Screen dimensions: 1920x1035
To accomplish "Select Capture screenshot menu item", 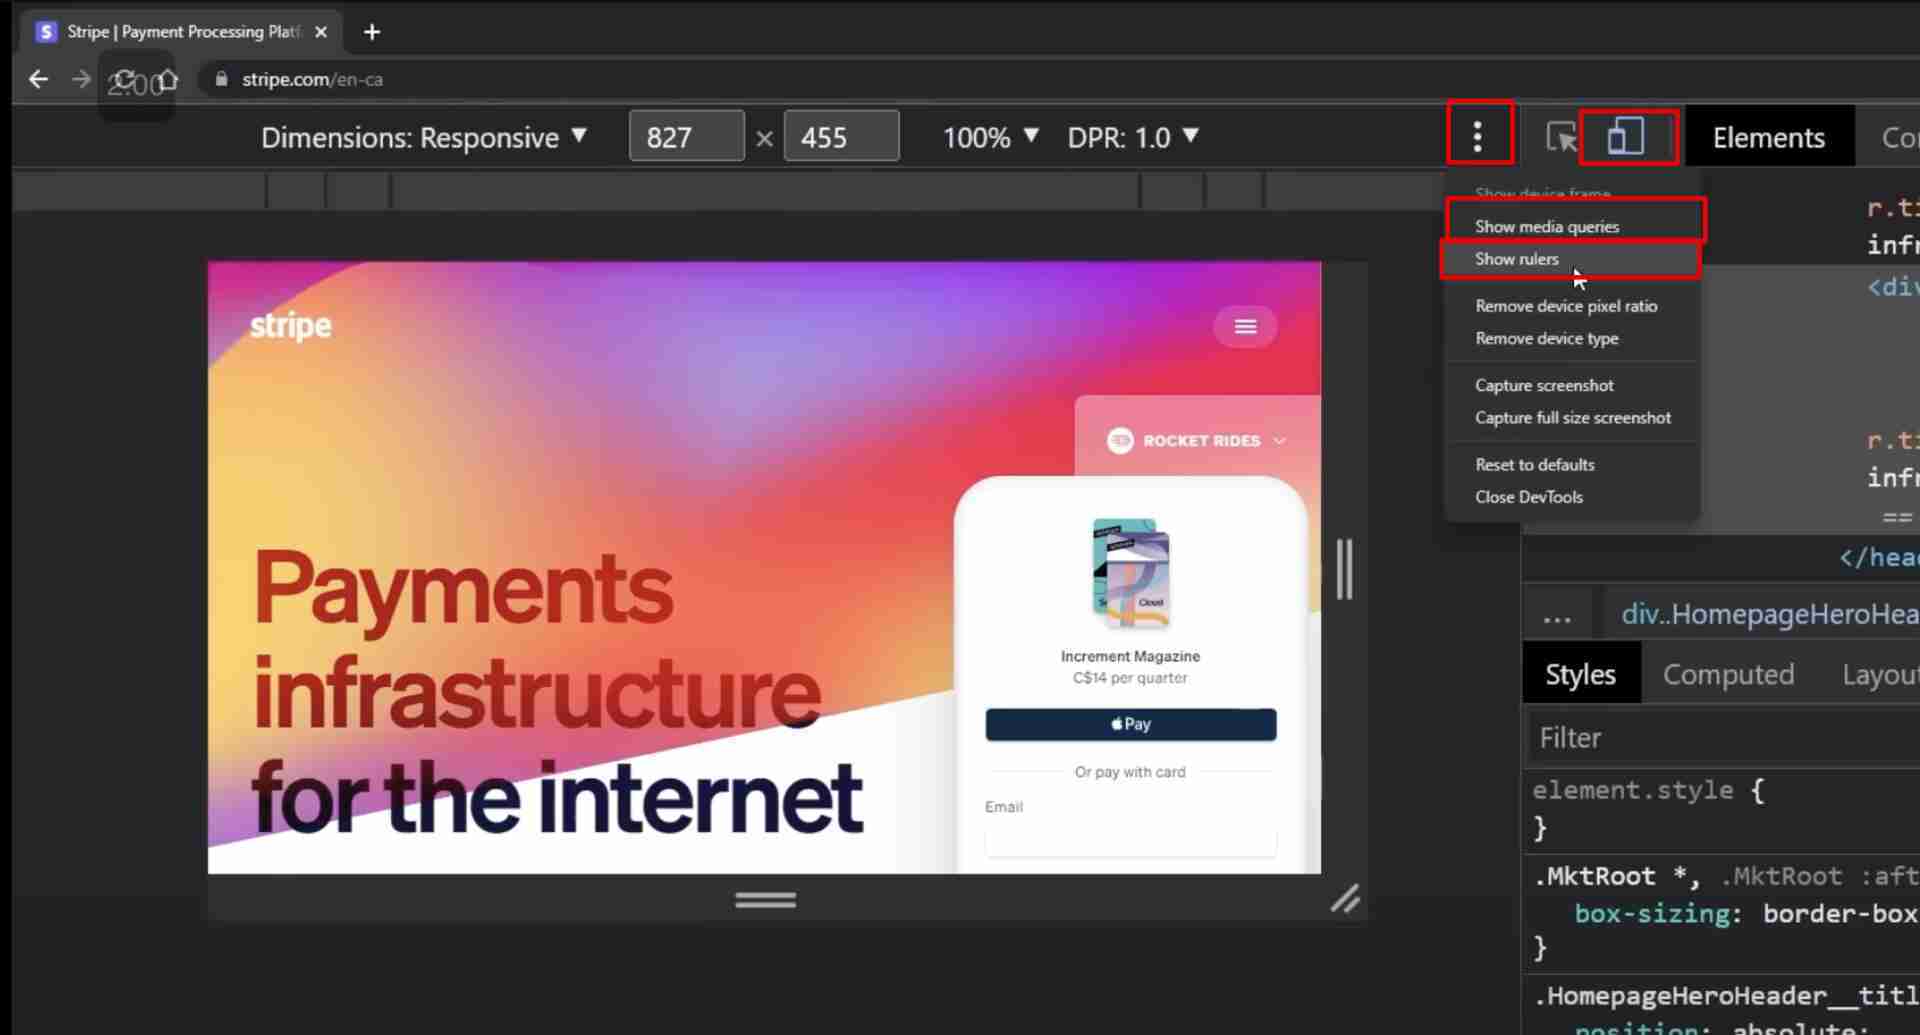I will [1573, 385].
